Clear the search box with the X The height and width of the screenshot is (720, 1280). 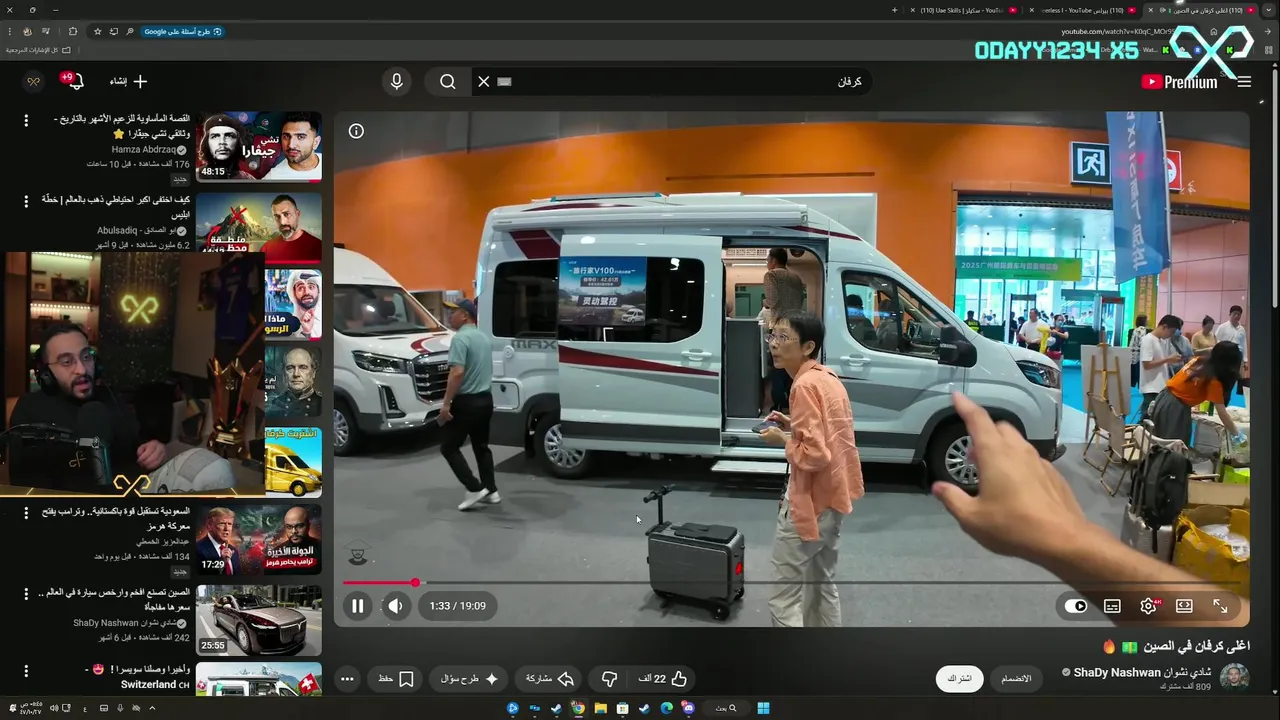point(484,82)
